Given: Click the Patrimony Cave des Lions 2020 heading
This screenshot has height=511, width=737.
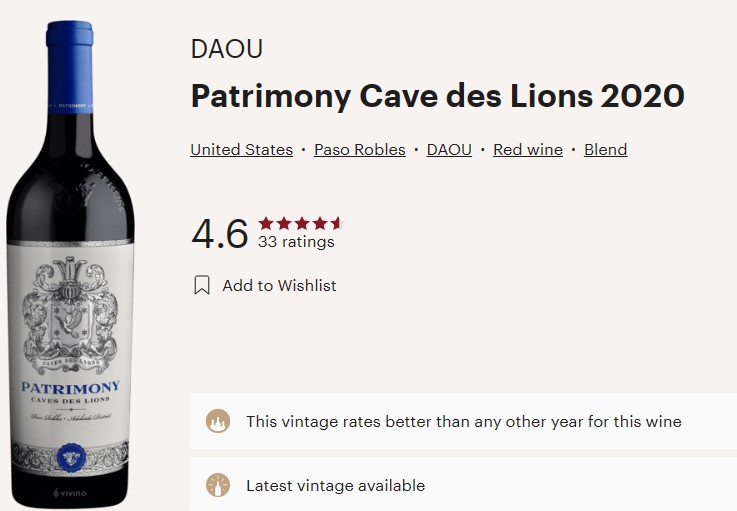Looking at the screenshot, I should (x=437, y=97).
